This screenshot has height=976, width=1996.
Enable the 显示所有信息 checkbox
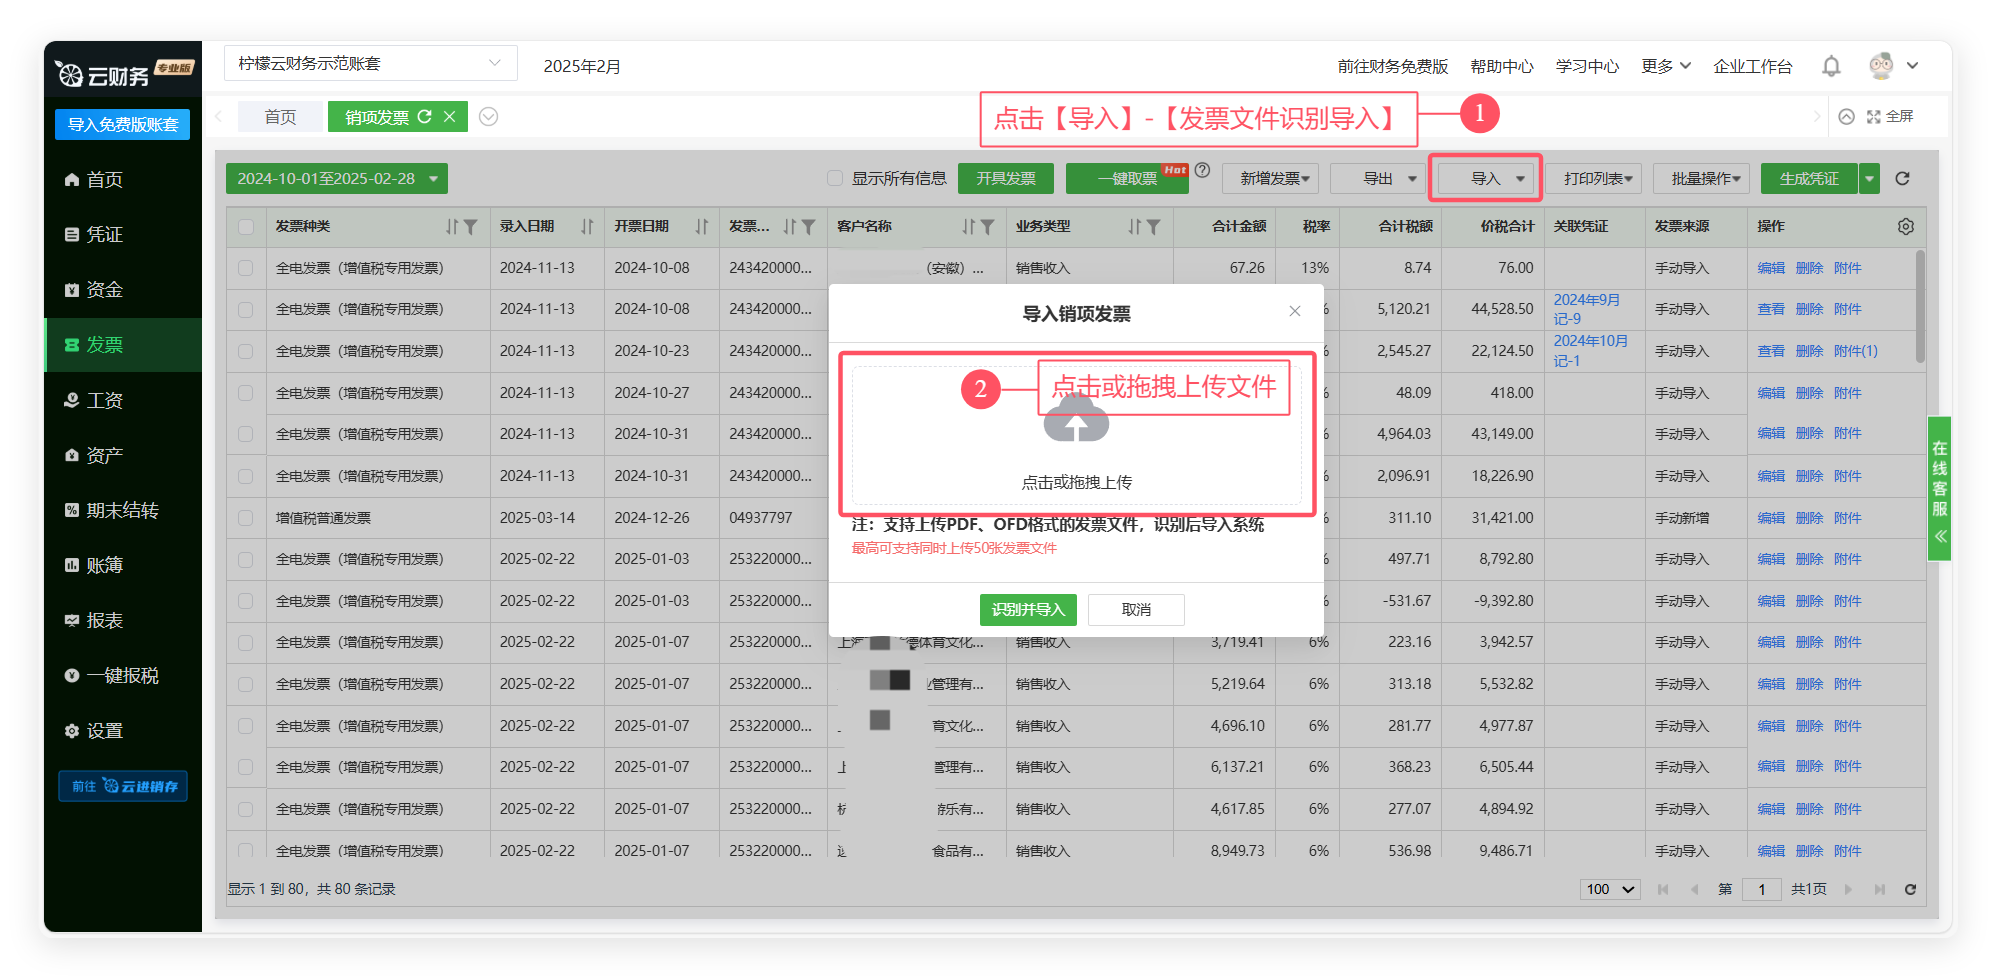835,179
